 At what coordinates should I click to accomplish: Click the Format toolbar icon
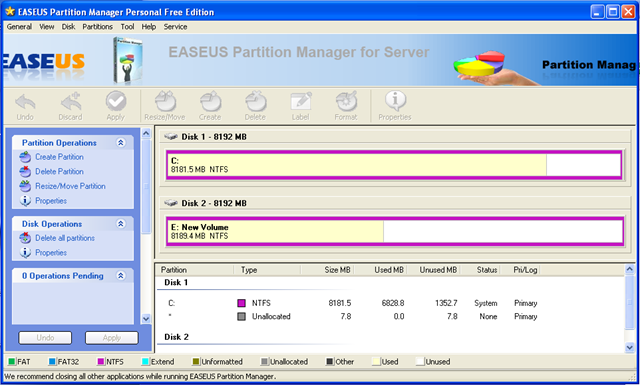346,102
